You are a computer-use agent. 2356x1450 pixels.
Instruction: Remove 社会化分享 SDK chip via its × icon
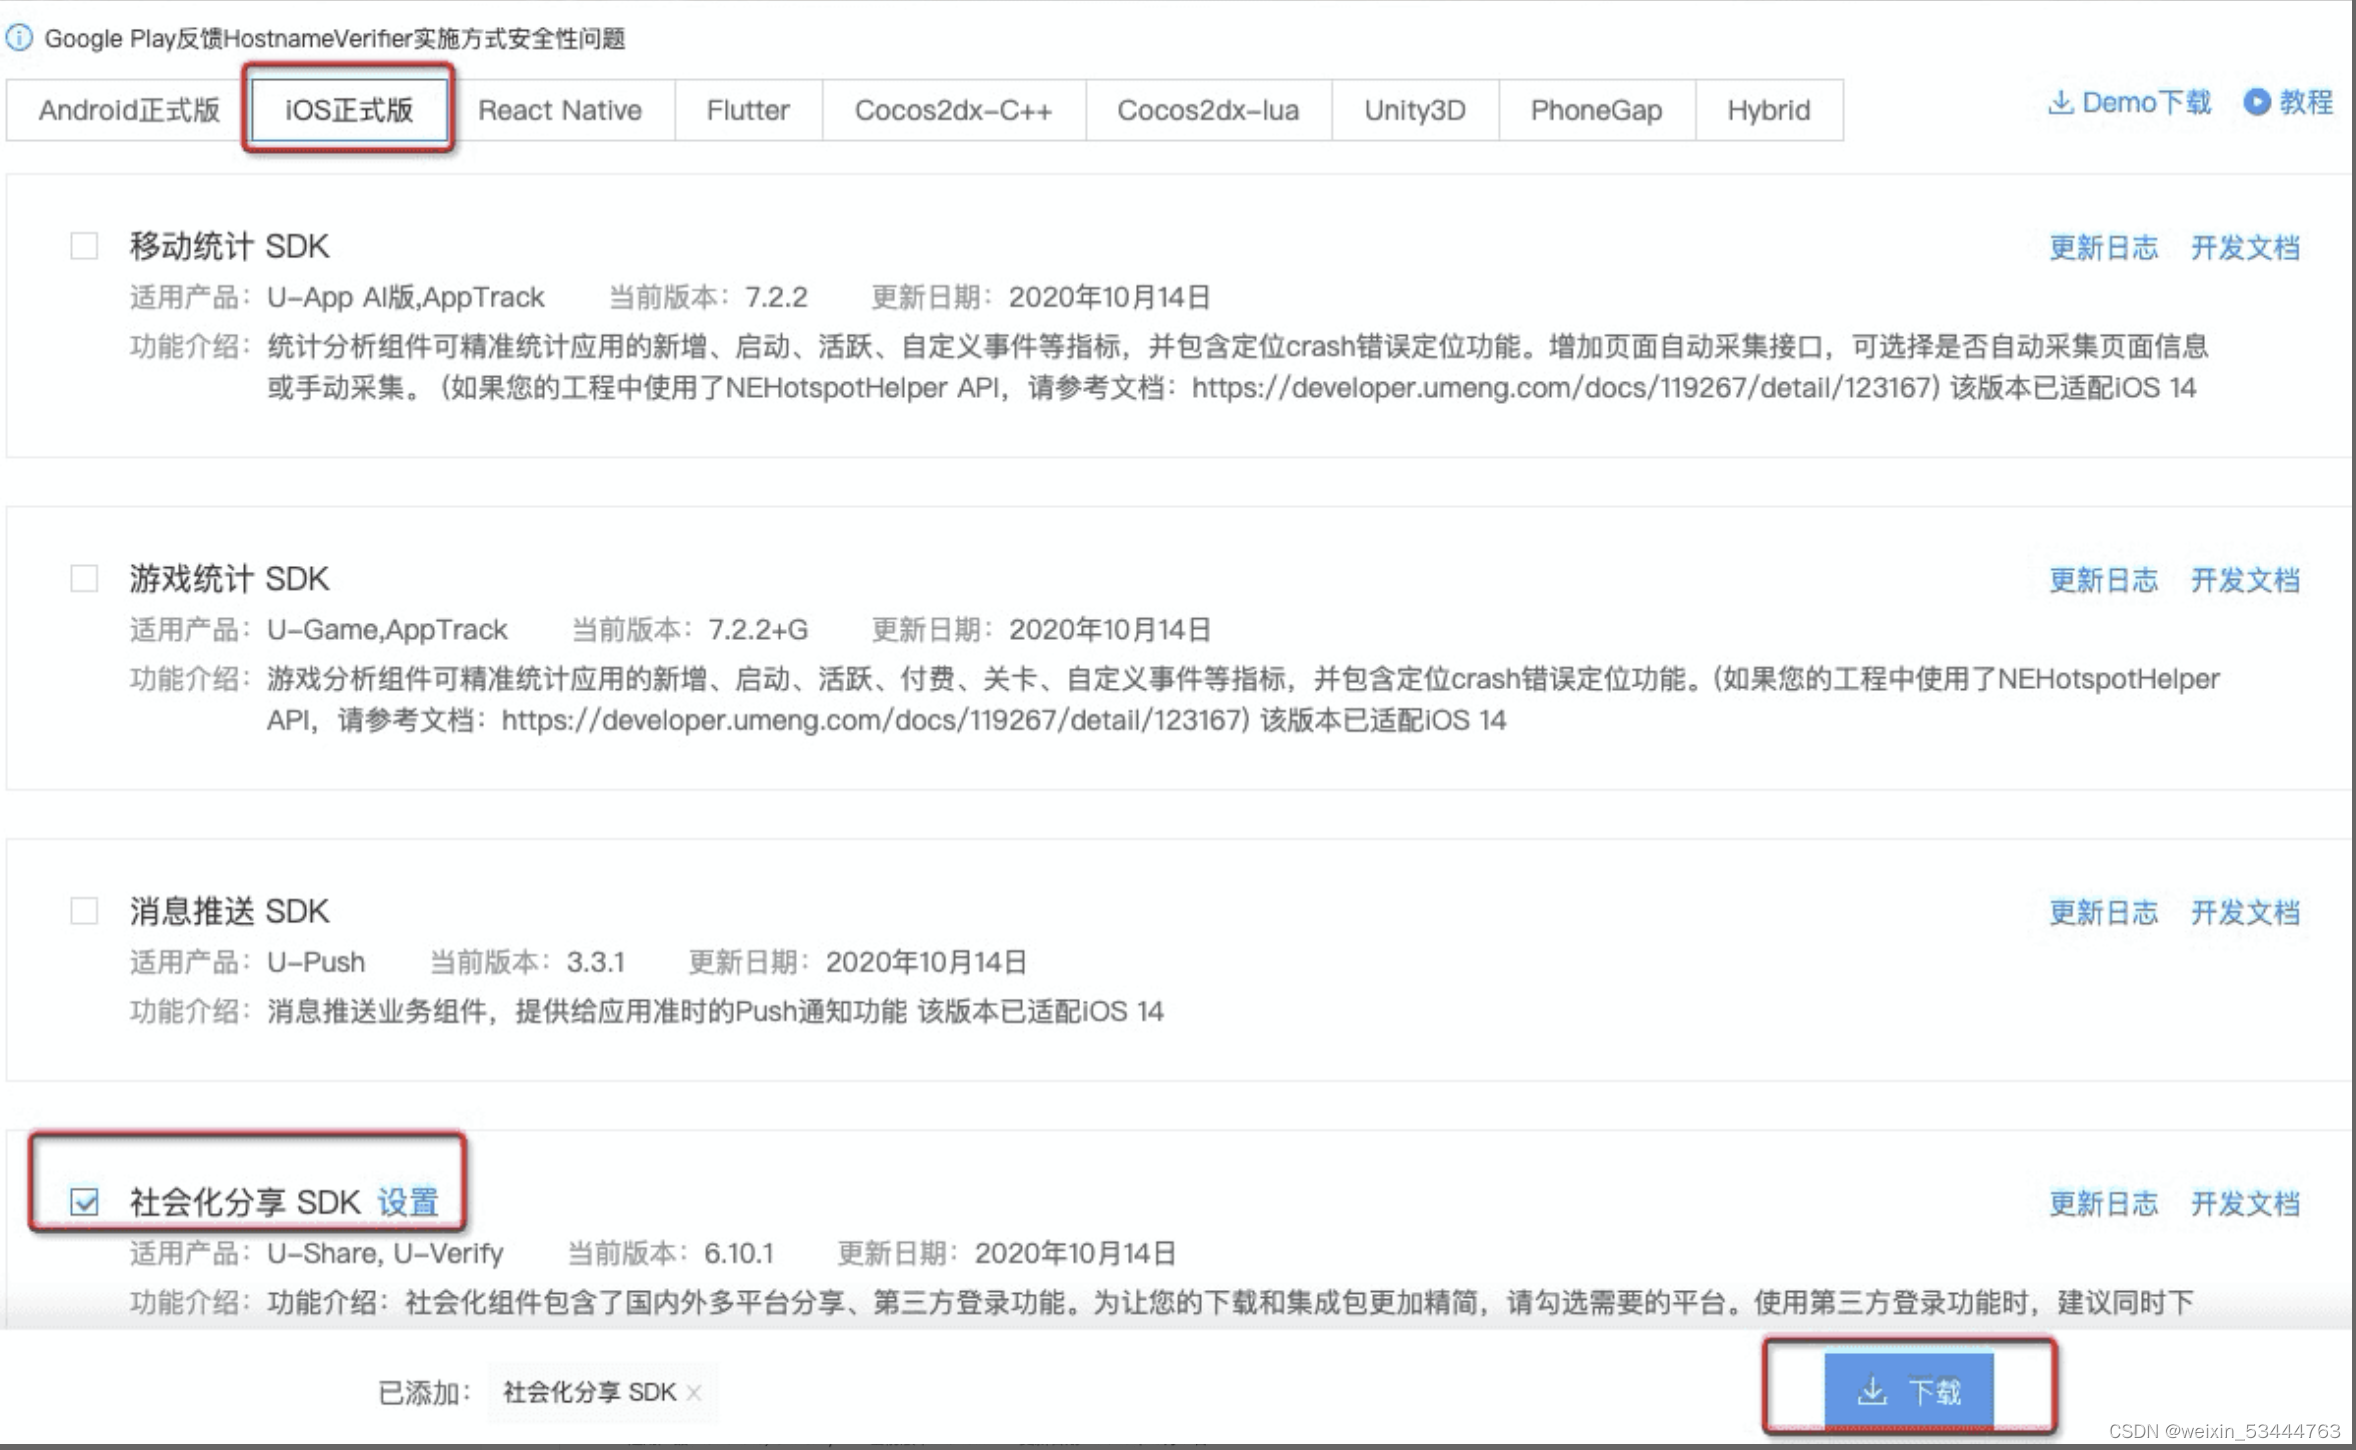coord(696,1392)
